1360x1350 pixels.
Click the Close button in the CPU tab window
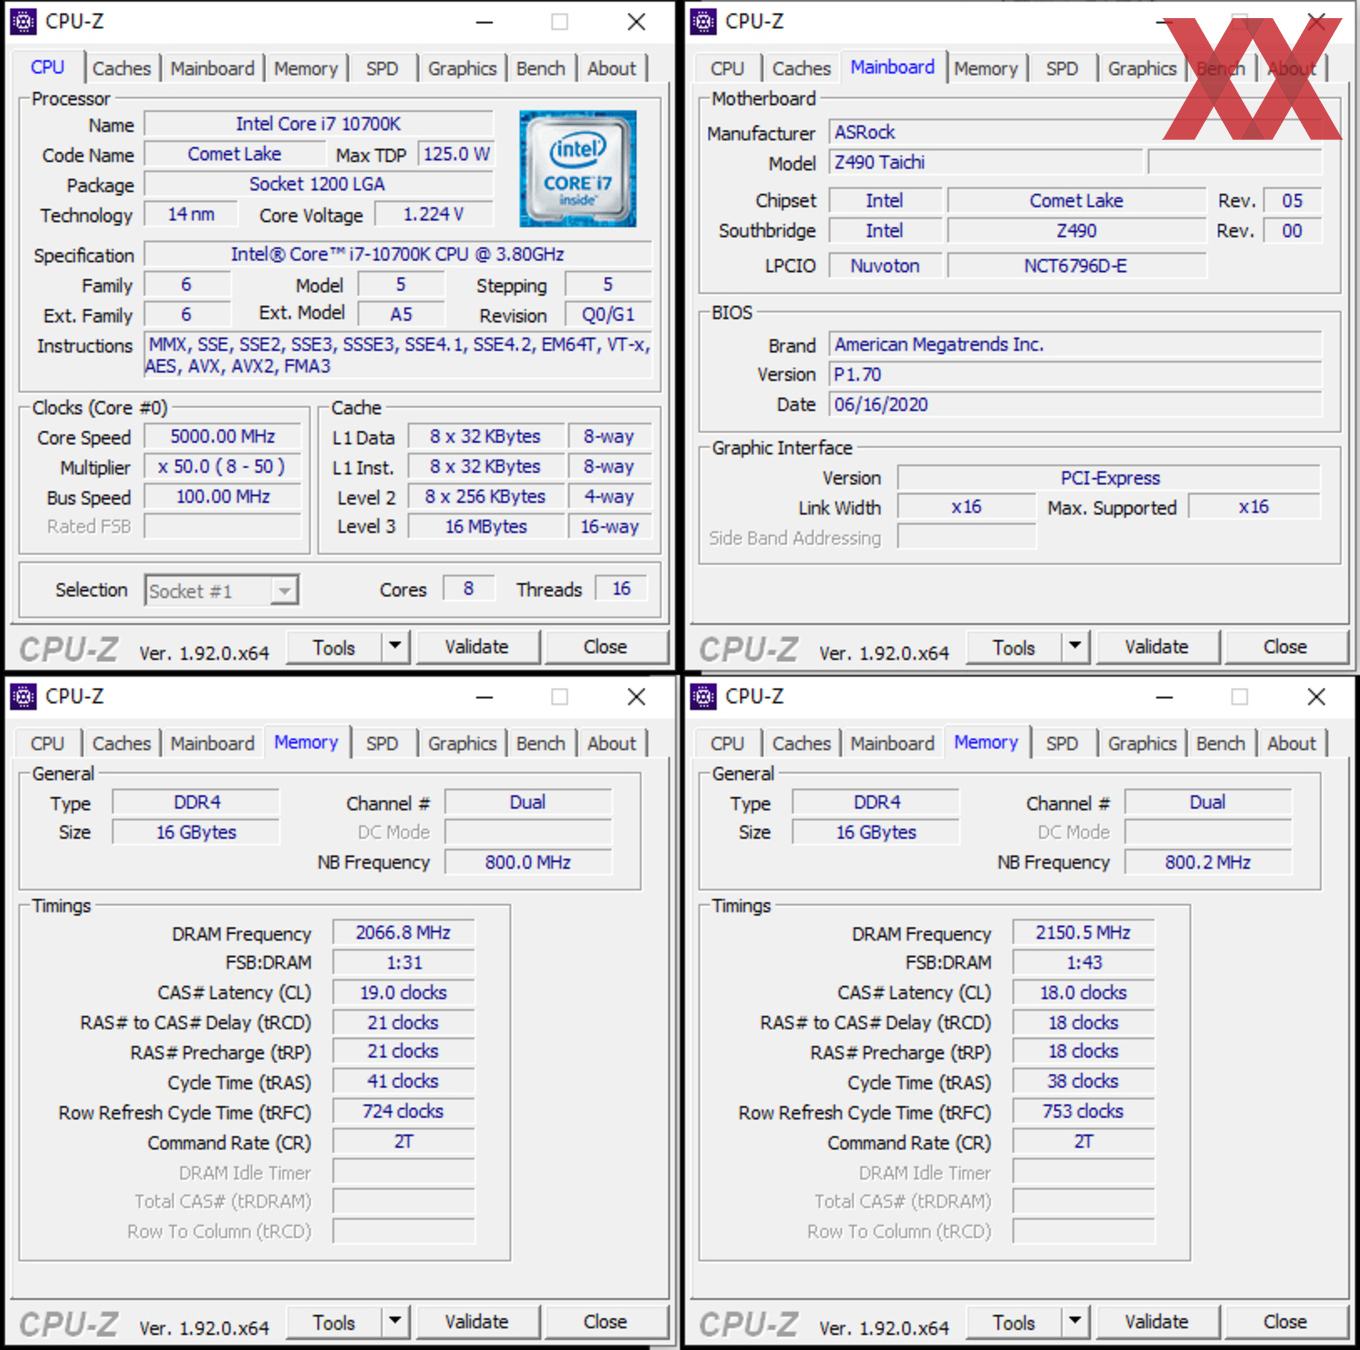point(606,647)
